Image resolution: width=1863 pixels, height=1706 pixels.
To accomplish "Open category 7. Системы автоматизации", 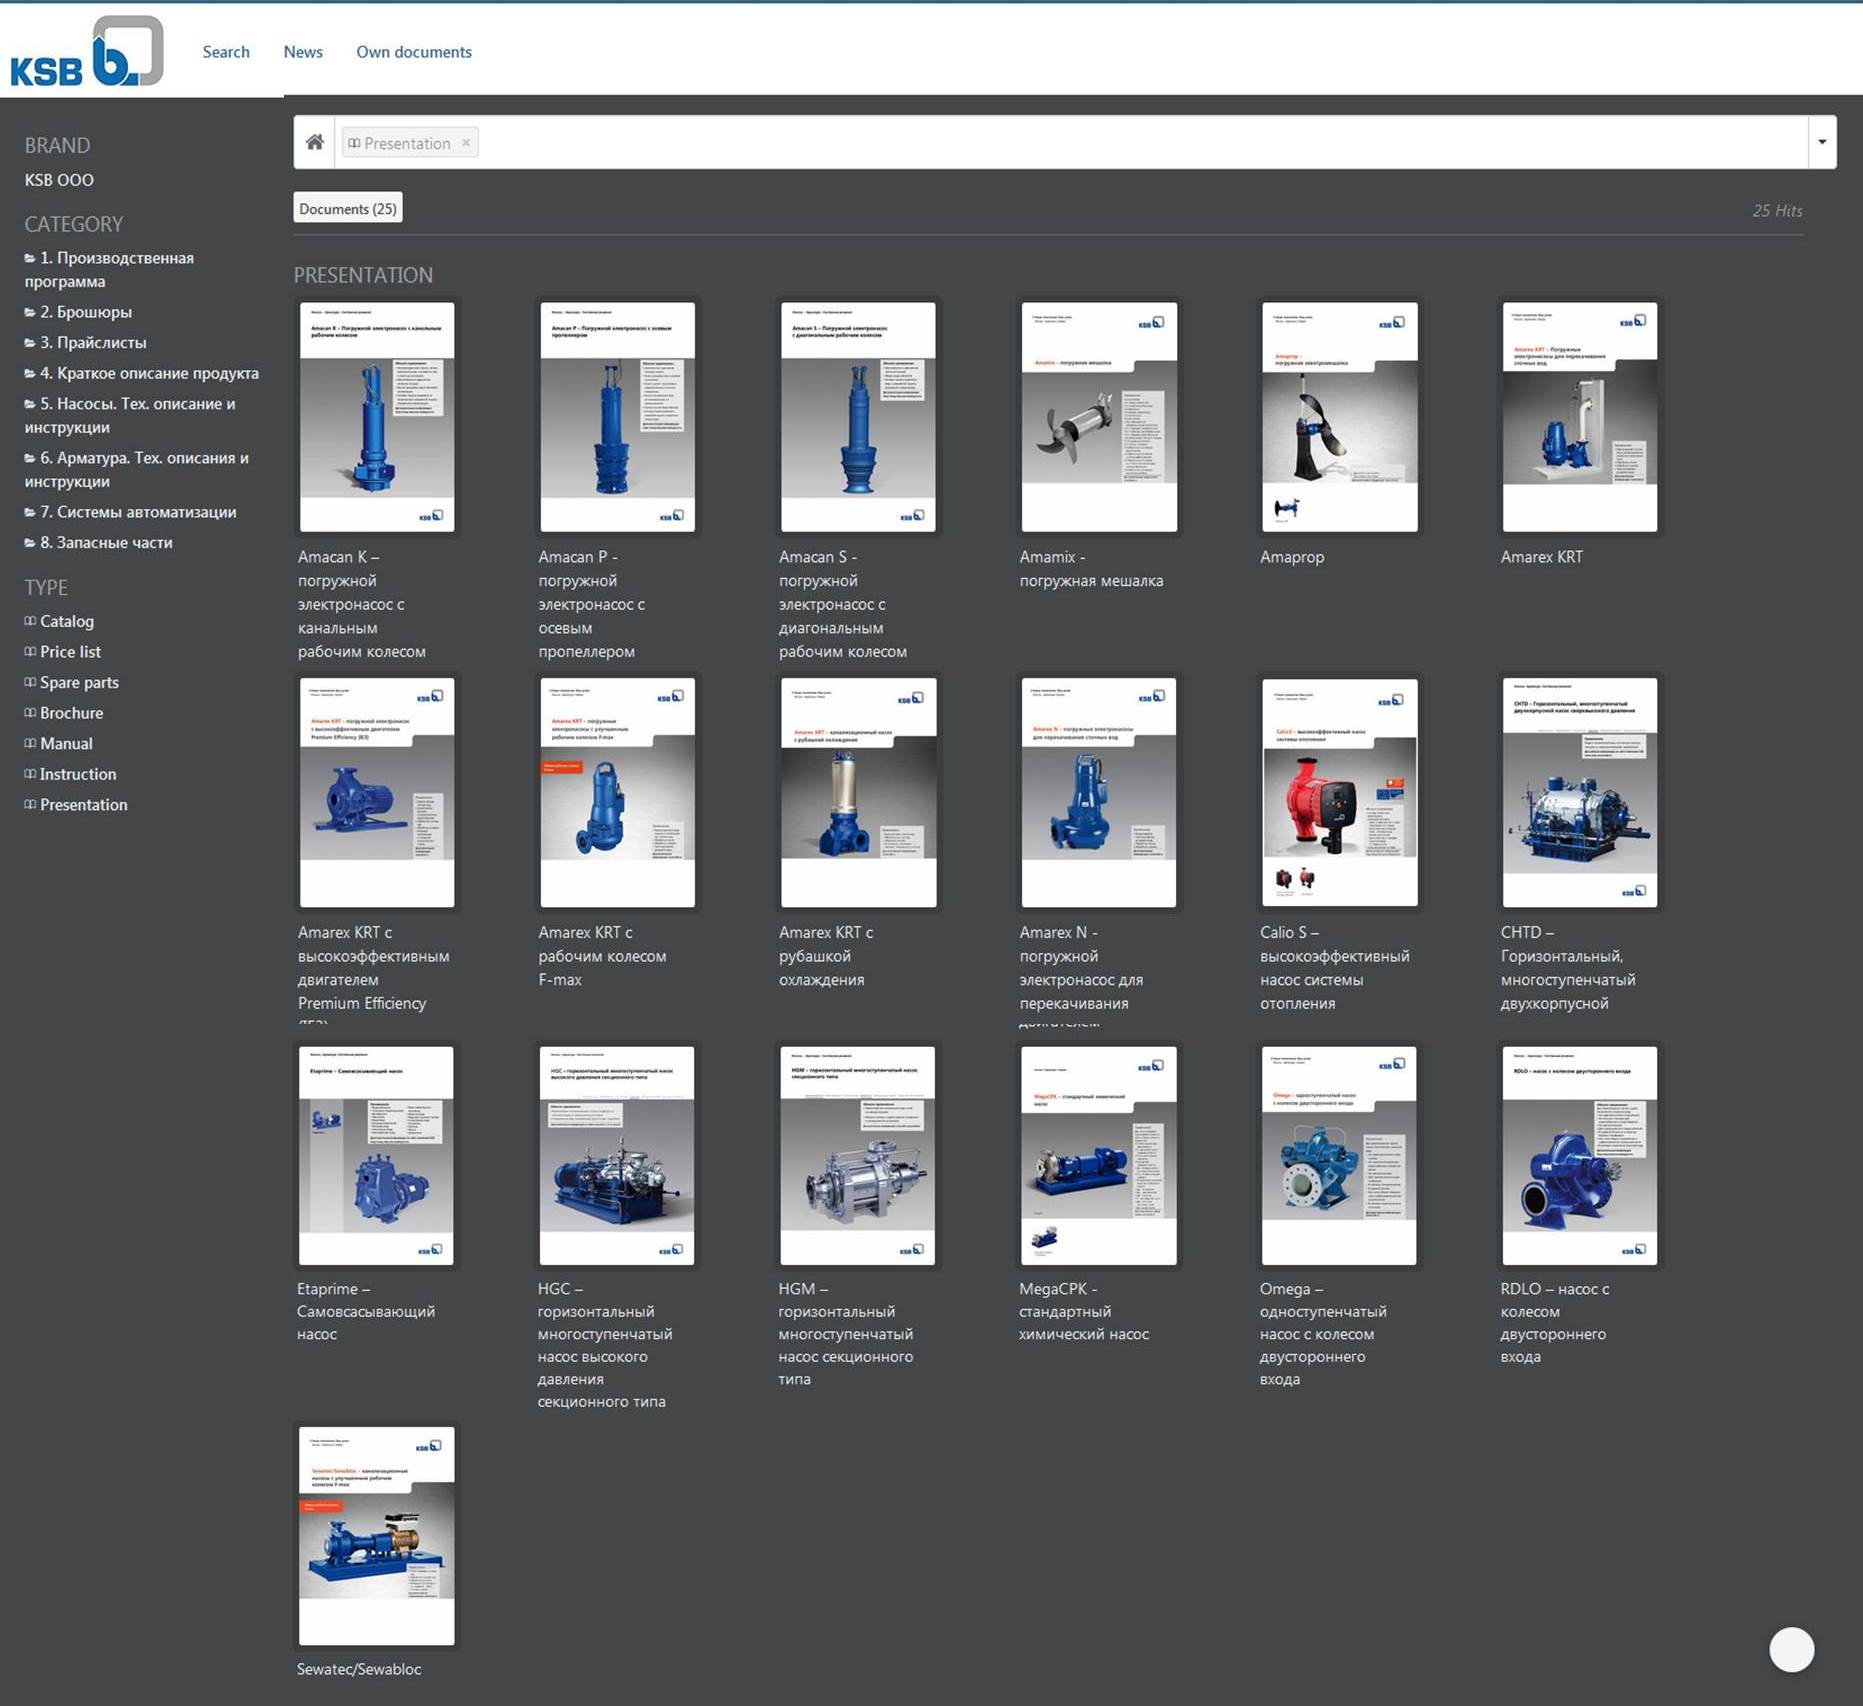I will tap(130, 512).
